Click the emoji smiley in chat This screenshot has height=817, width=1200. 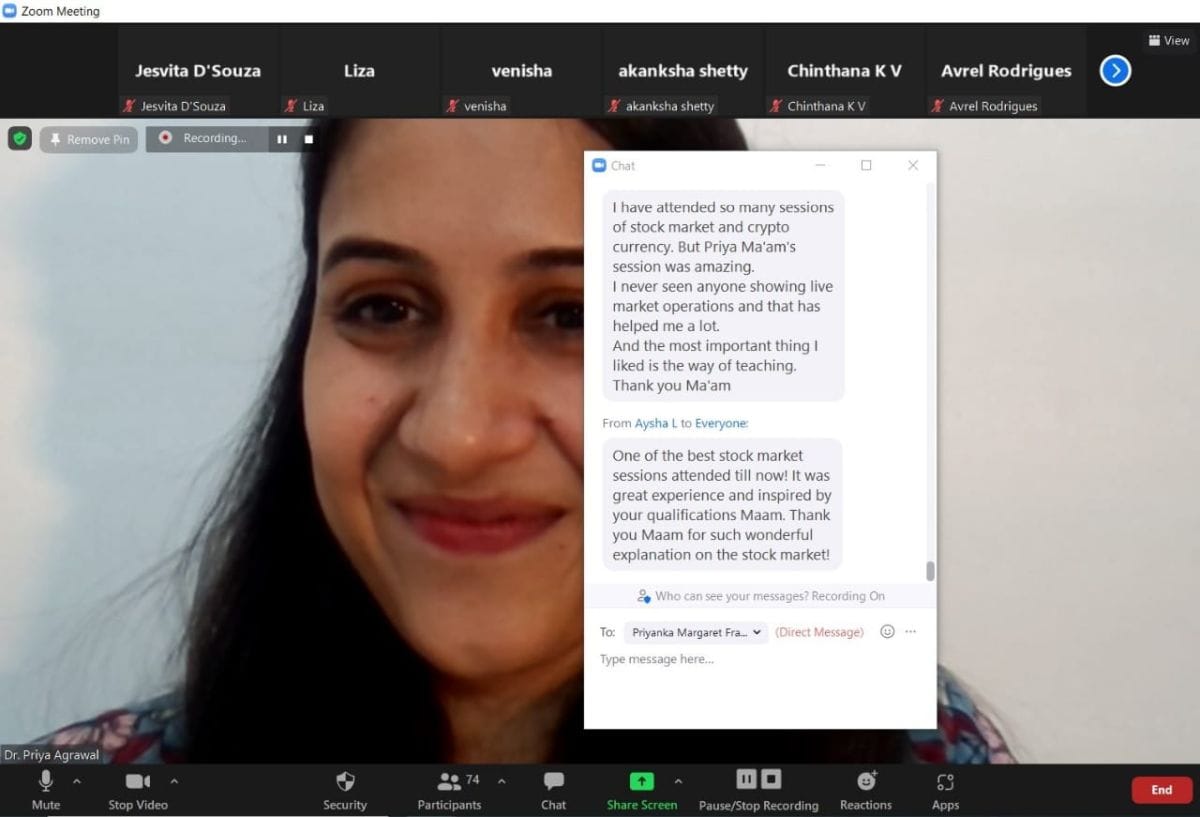pos(887,632)
